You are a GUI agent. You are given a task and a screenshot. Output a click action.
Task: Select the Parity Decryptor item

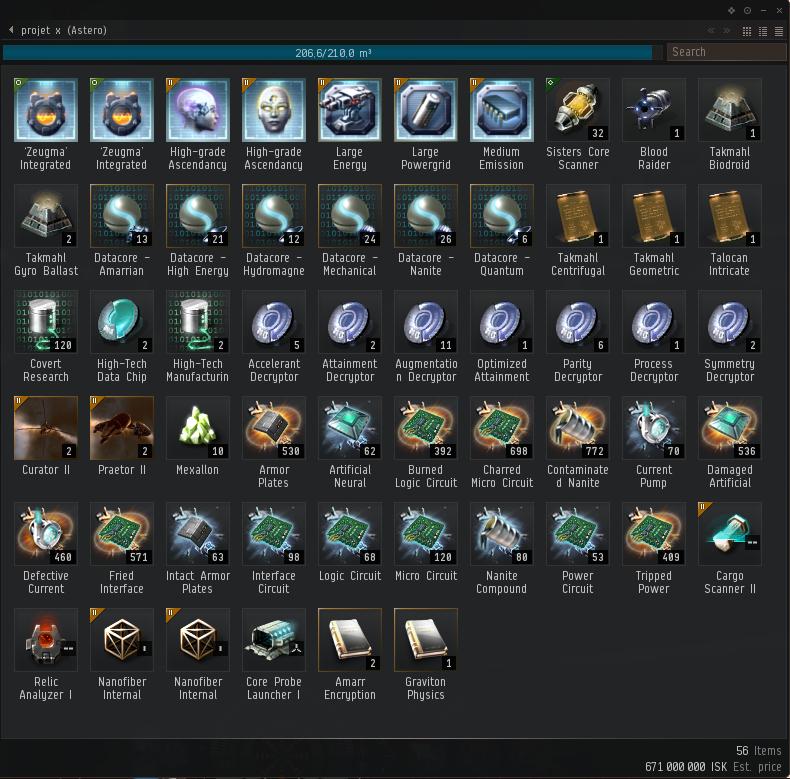[x=577, y=321]
